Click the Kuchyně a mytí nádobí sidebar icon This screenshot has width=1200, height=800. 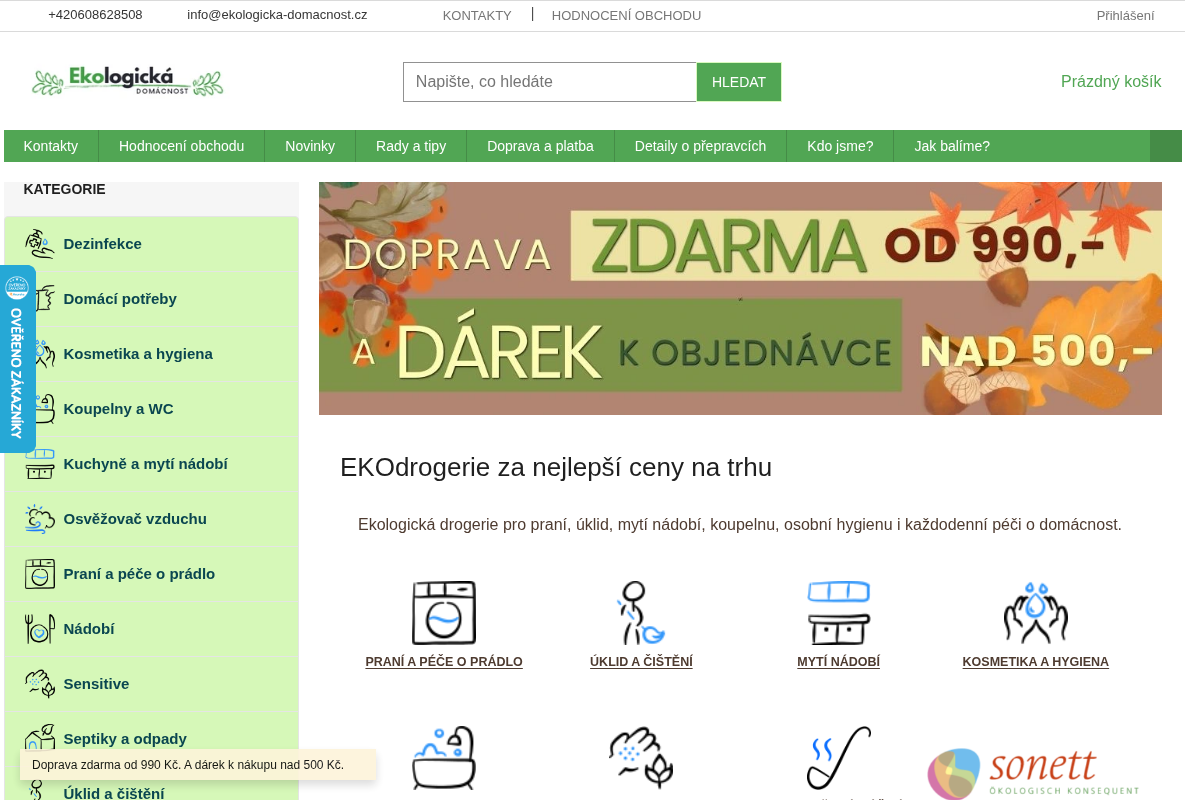pos(40,464)
